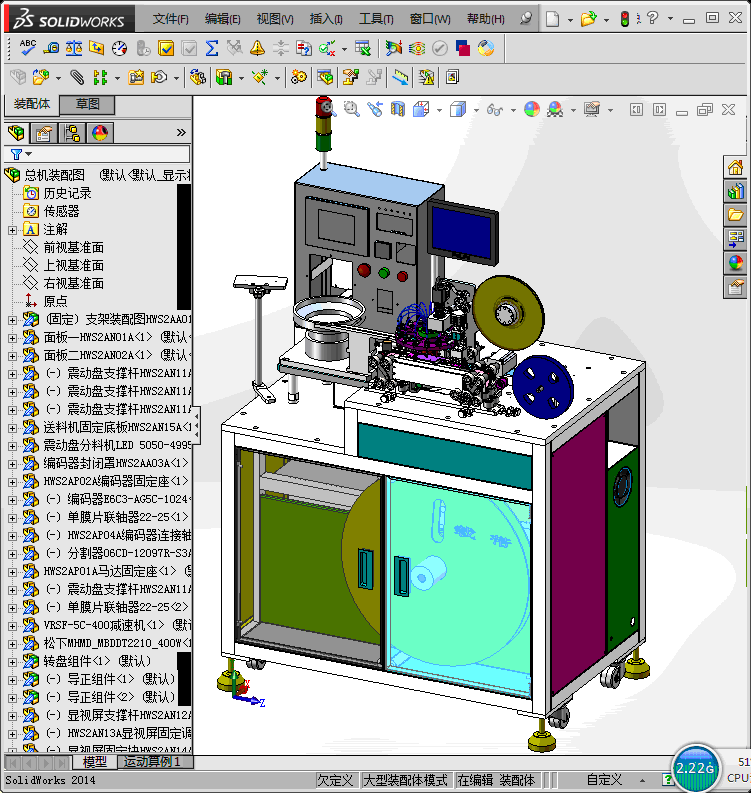Click the Exploded View icon
This screenshot has width=751, height=793.
click(x=350, y=77)
